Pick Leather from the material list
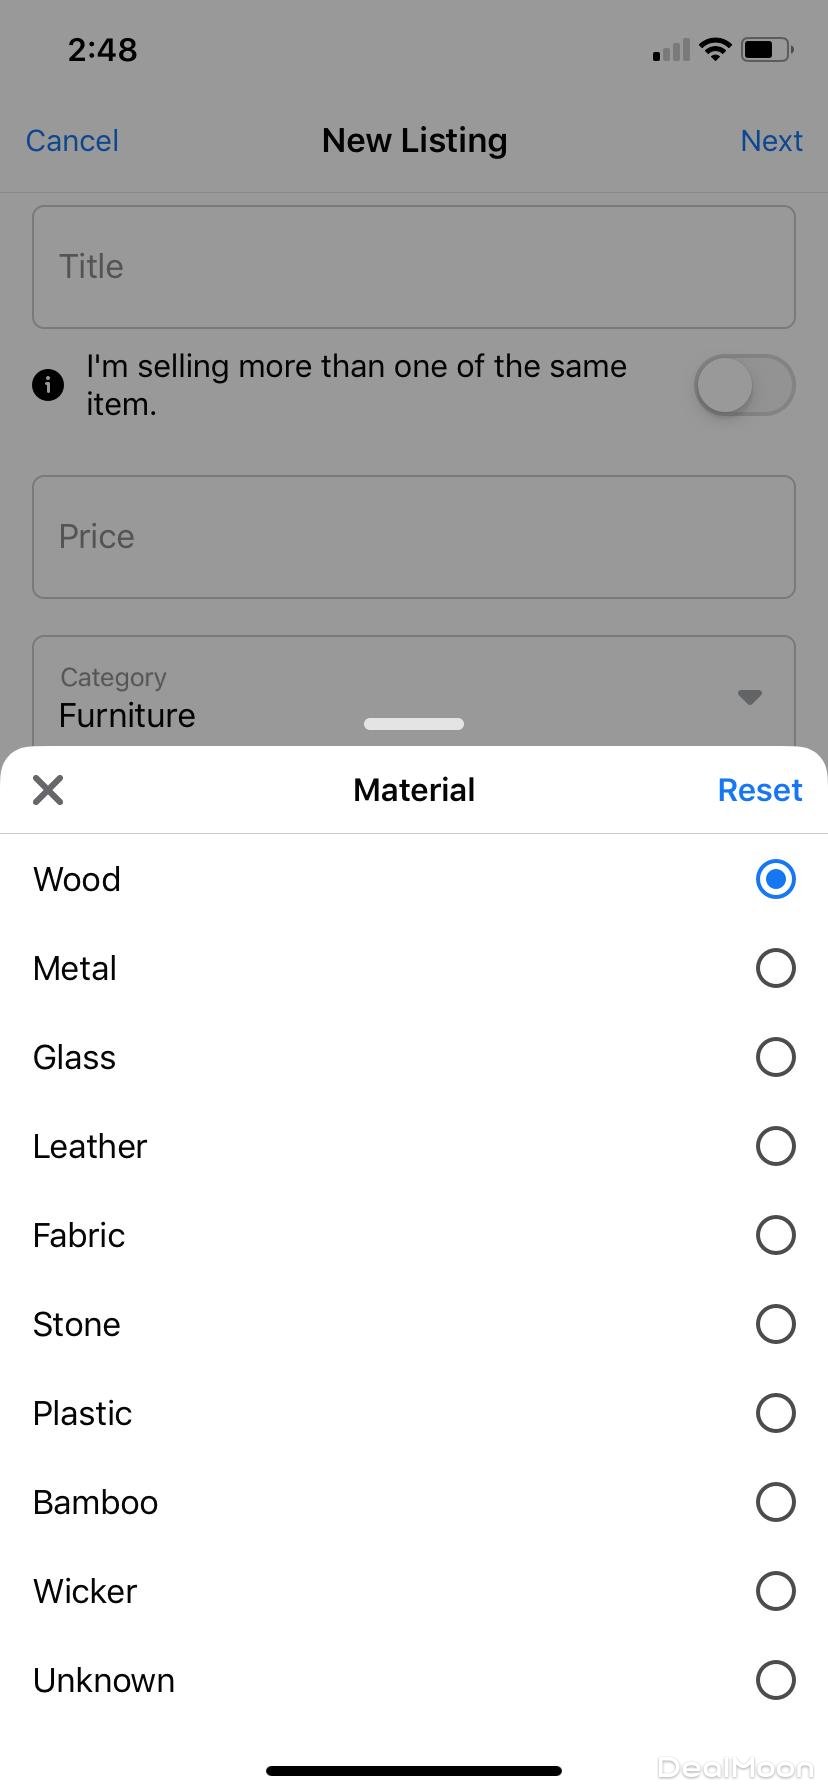 (x=775, y=1146)
